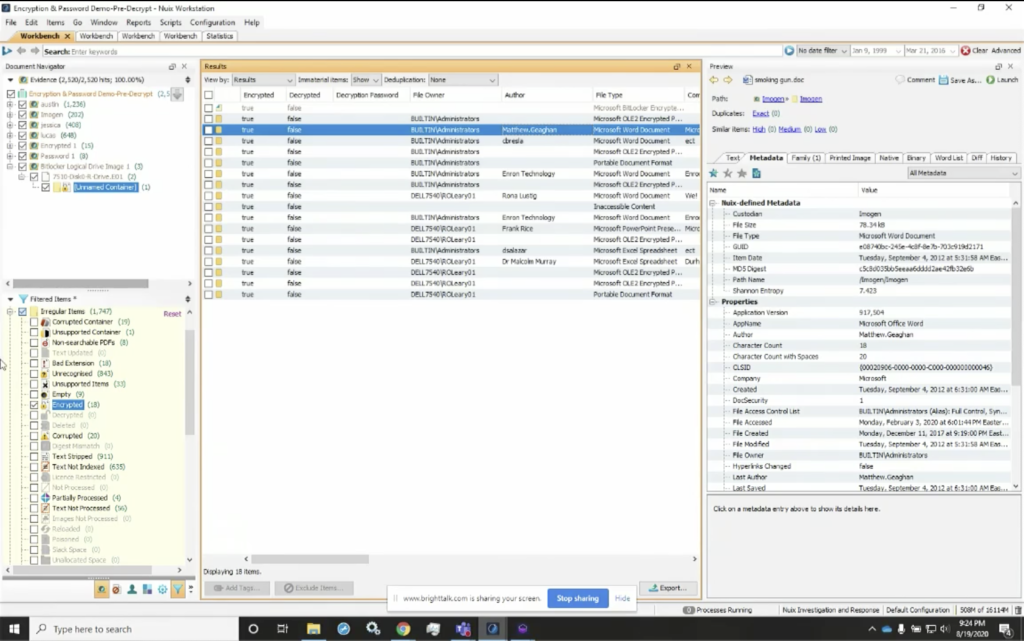Click Stop sharing button
Screen dimensions: 1024x641
pyautogui.click(x=577, y=598)
